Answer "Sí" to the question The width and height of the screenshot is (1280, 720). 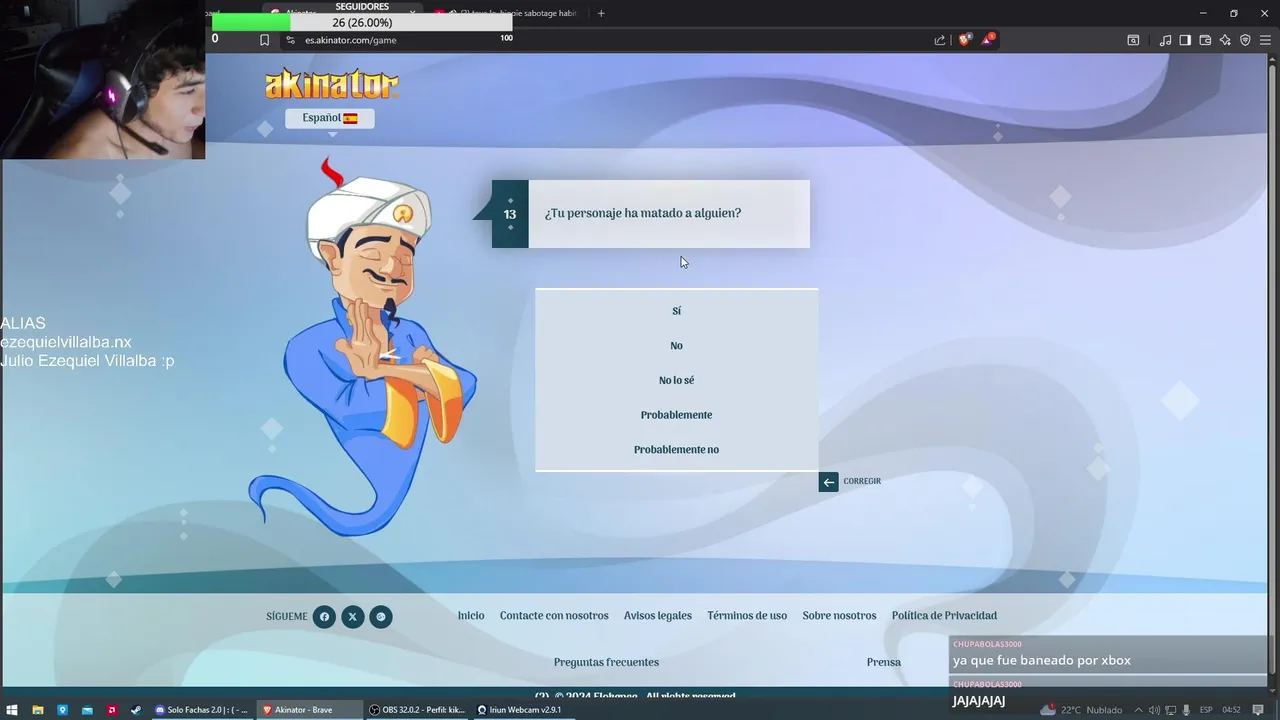point(676,311)
